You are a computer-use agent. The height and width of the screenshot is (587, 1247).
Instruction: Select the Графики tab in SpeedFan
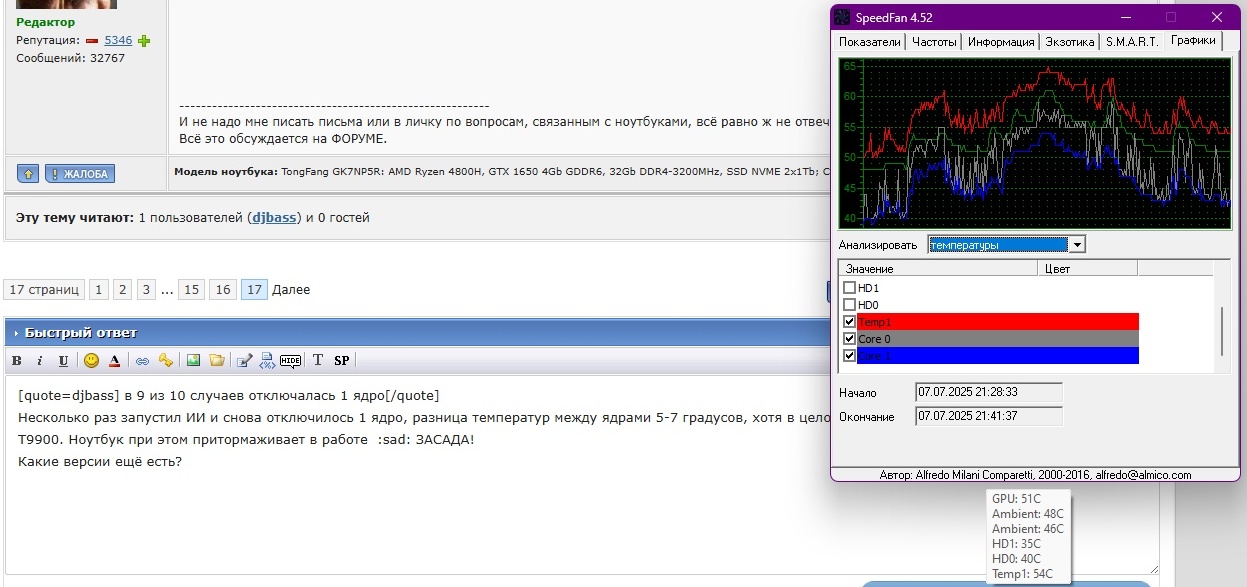point(1194,40)
